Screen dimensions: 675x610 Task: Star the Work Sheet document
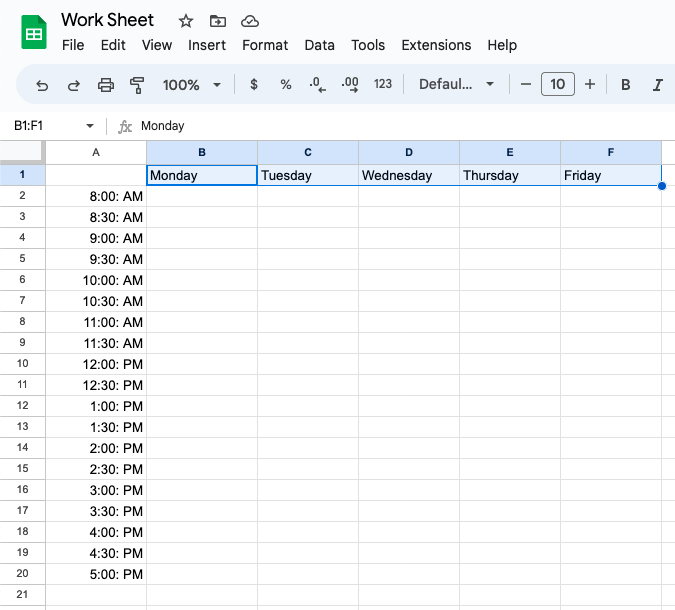click(186, 21)
